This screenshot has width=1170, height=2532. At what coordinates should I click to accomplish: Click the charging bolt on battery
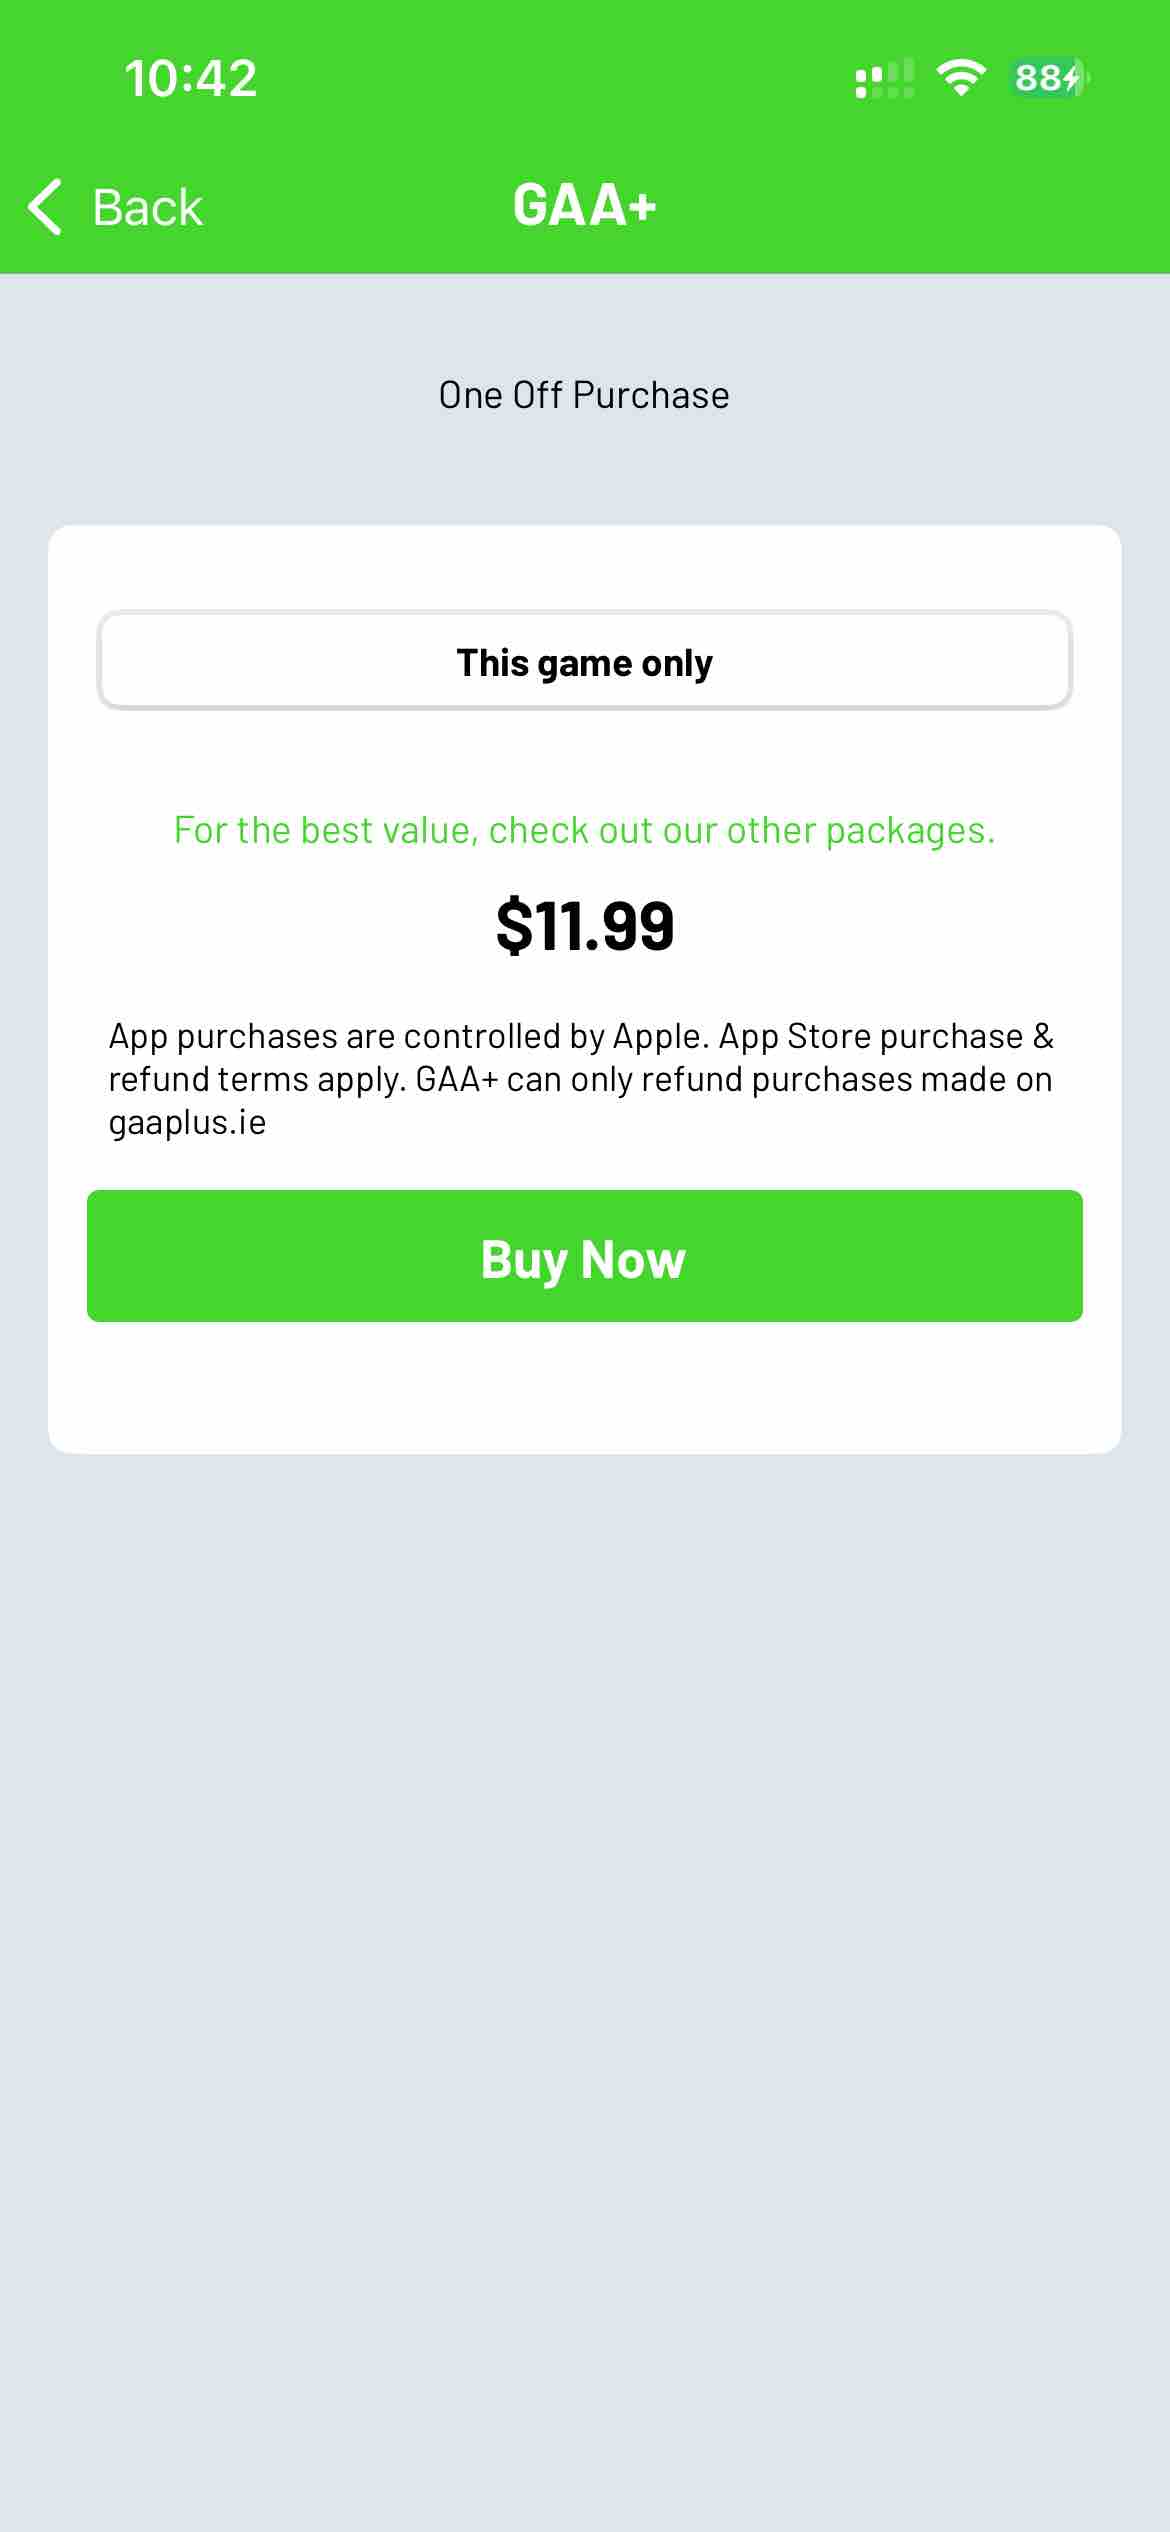point(1073,78)
